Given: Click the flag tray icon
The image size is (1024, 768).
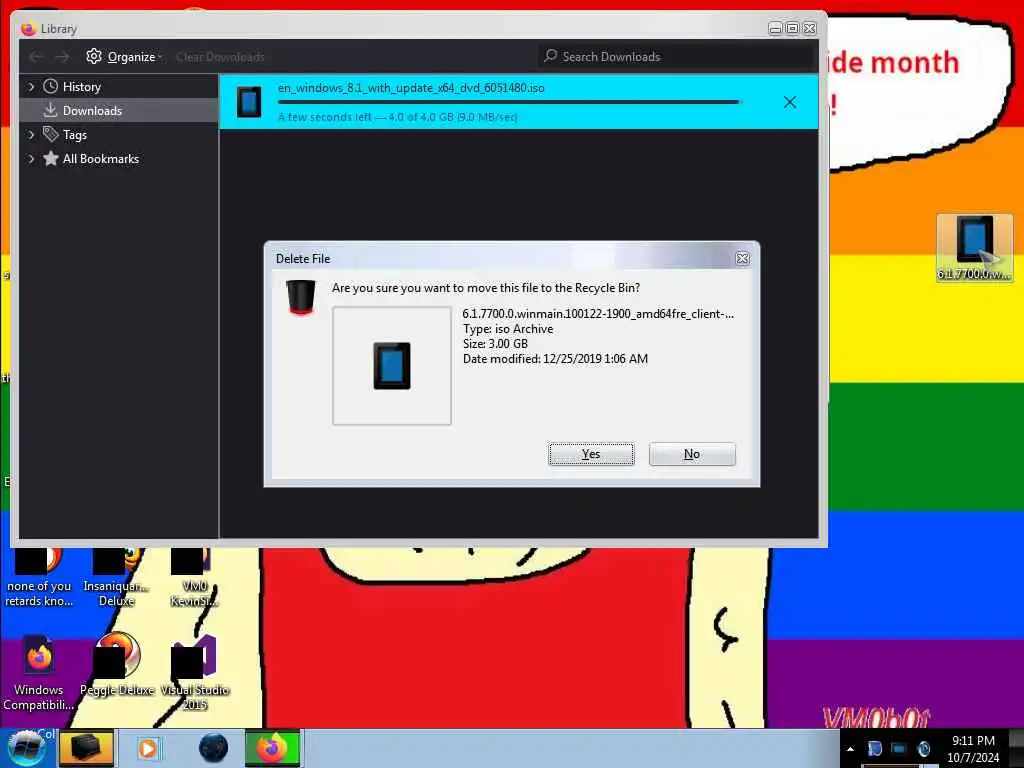Looking at the screenshot, I should (x=874, y=749).
